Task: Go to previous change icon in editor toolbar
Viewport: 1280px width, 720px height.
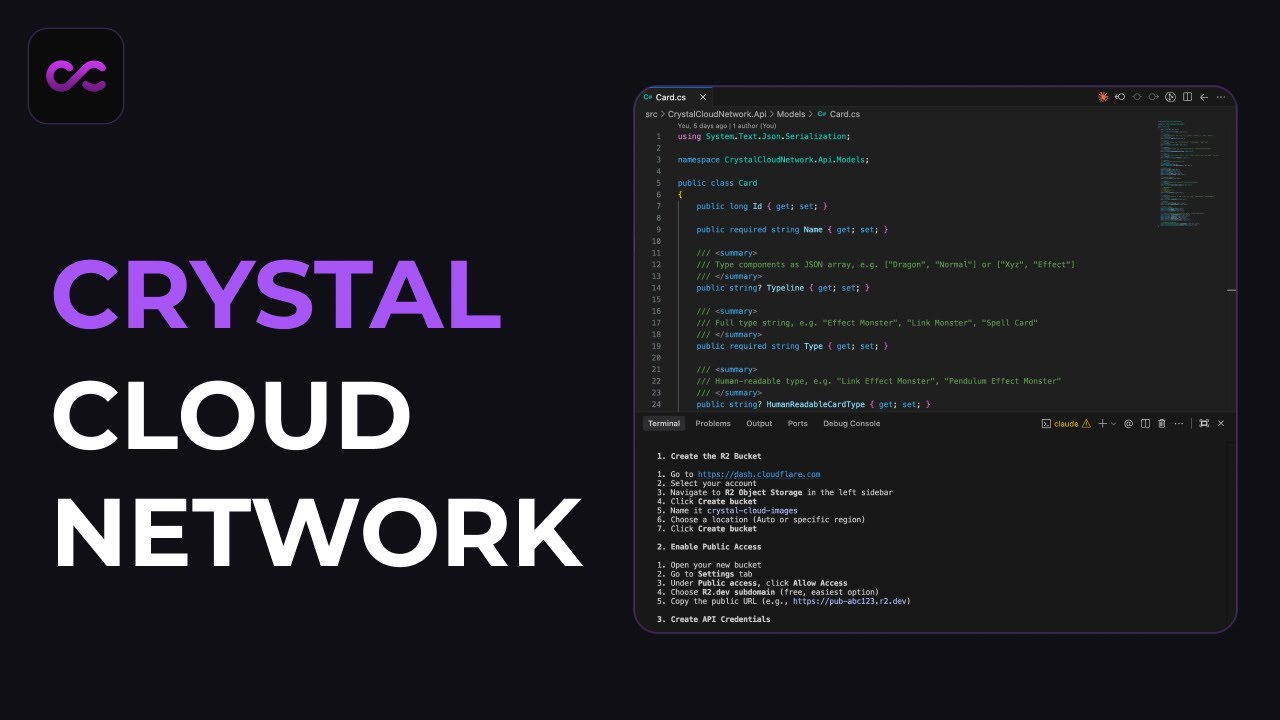Action: pos(1120,97)
